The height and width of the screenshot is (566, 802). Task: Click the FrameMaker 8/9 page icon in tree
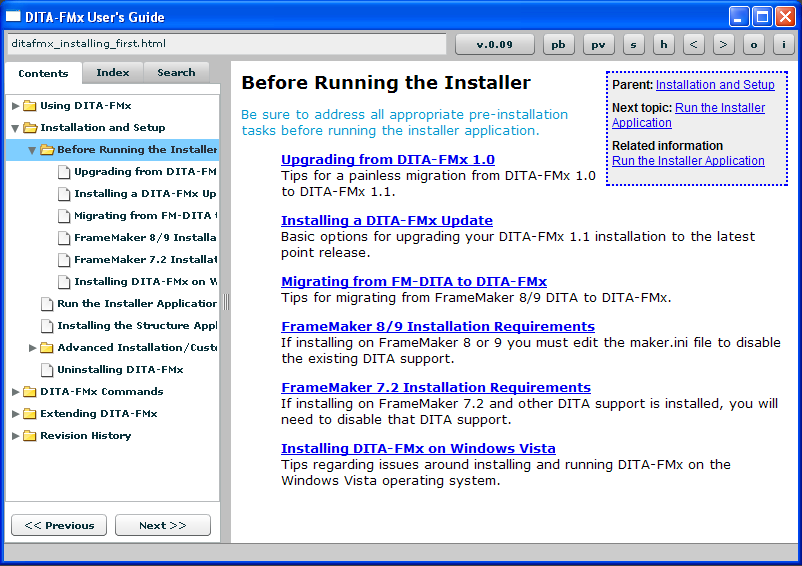[x=64, y=238]
